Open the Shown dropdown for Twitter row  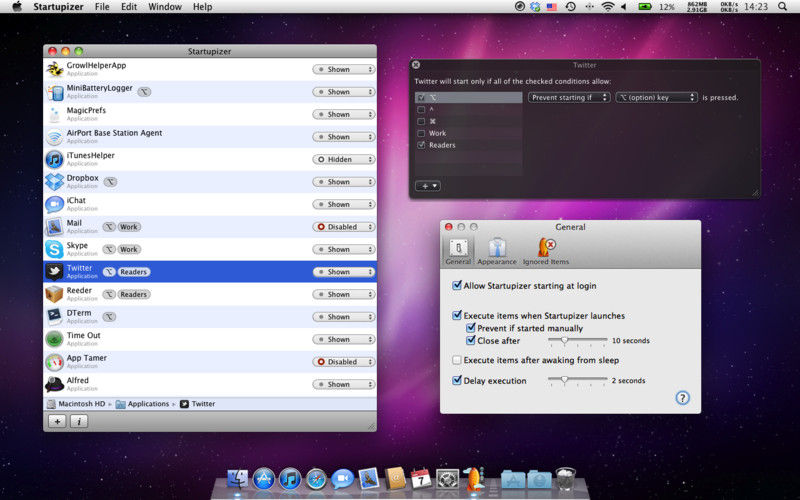click(344, 272)
